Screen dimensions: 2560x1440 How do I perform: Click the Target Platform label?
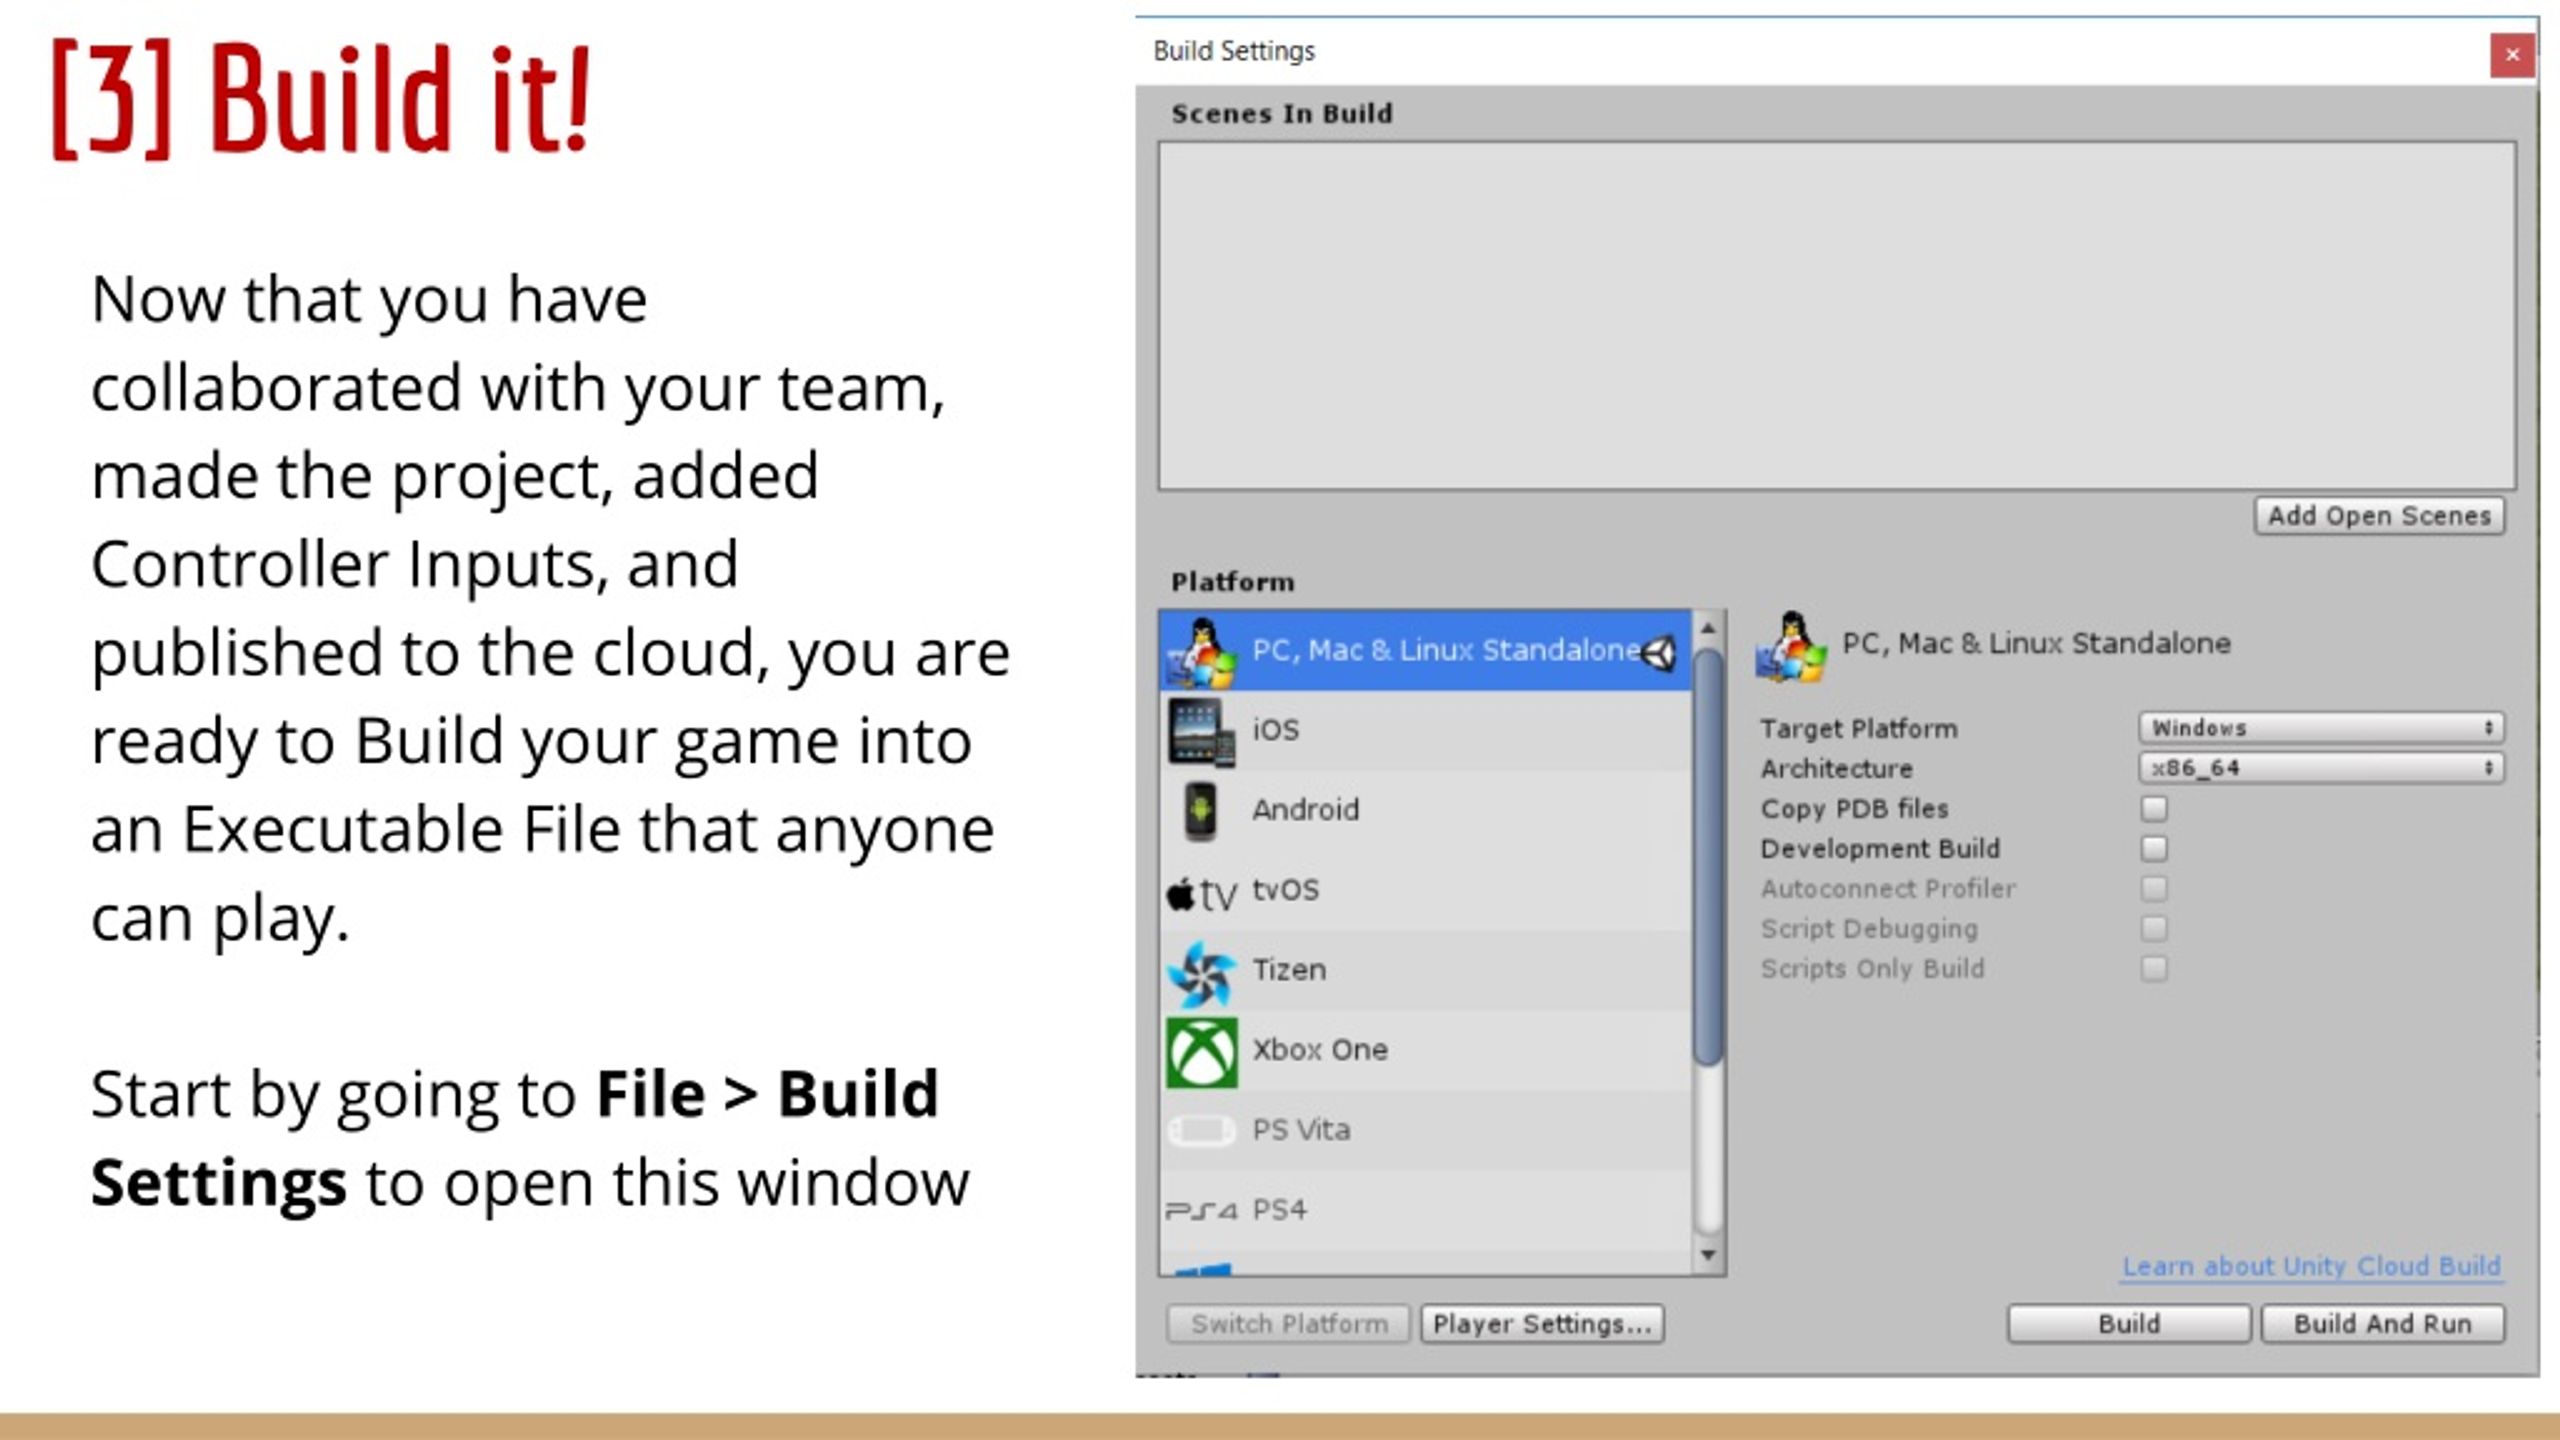pyautogui.click(x=1859, y=729)
